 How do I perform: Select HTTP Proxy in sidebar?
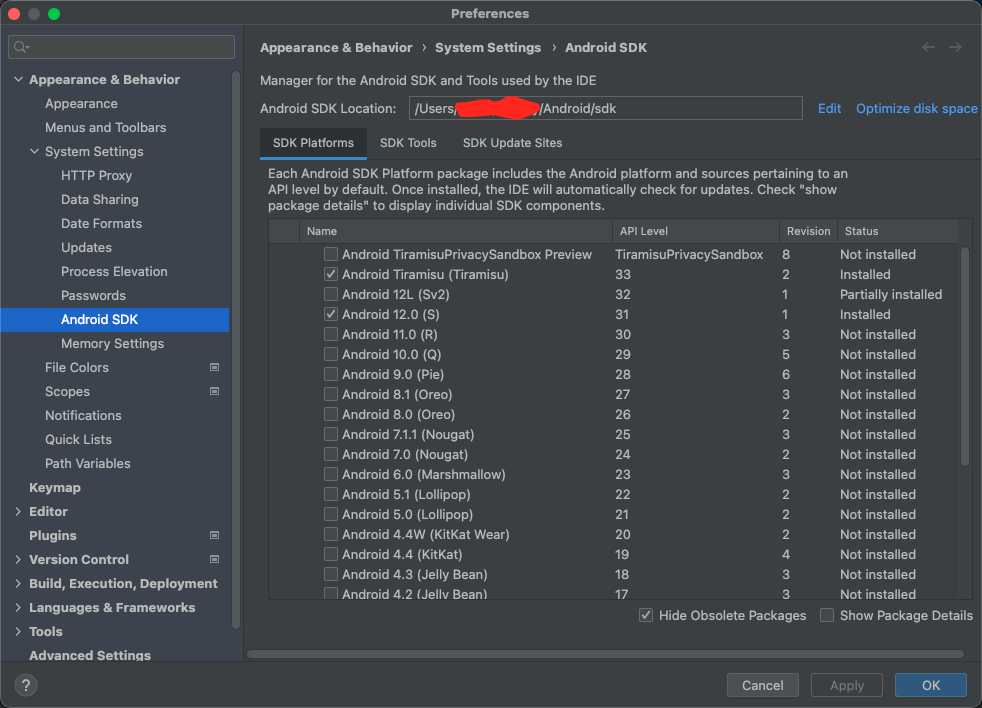[x=96, y=175]
